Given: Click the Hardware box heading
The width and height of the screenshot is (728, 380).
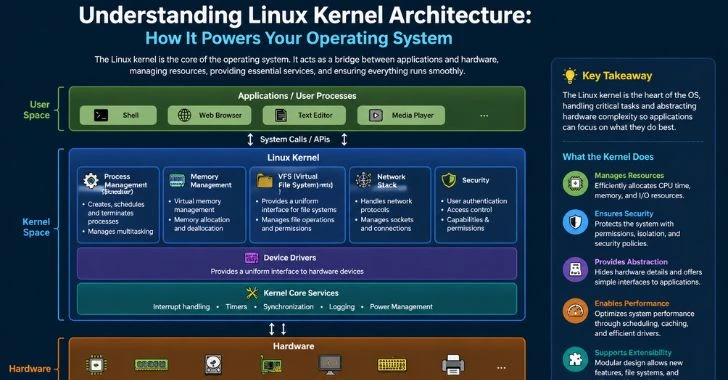Looking at the screenshot, I should 293,346.
